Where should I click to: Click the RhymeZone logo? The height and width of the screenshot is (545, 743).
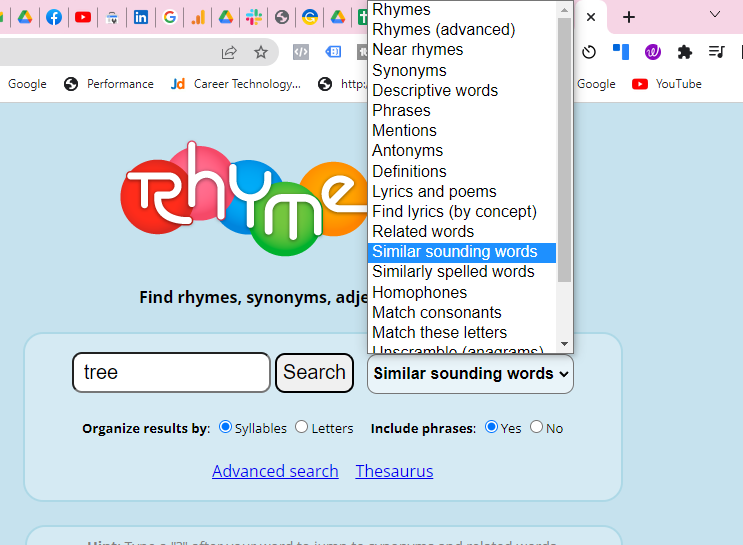pyautogui.click(x=244, y=198)
